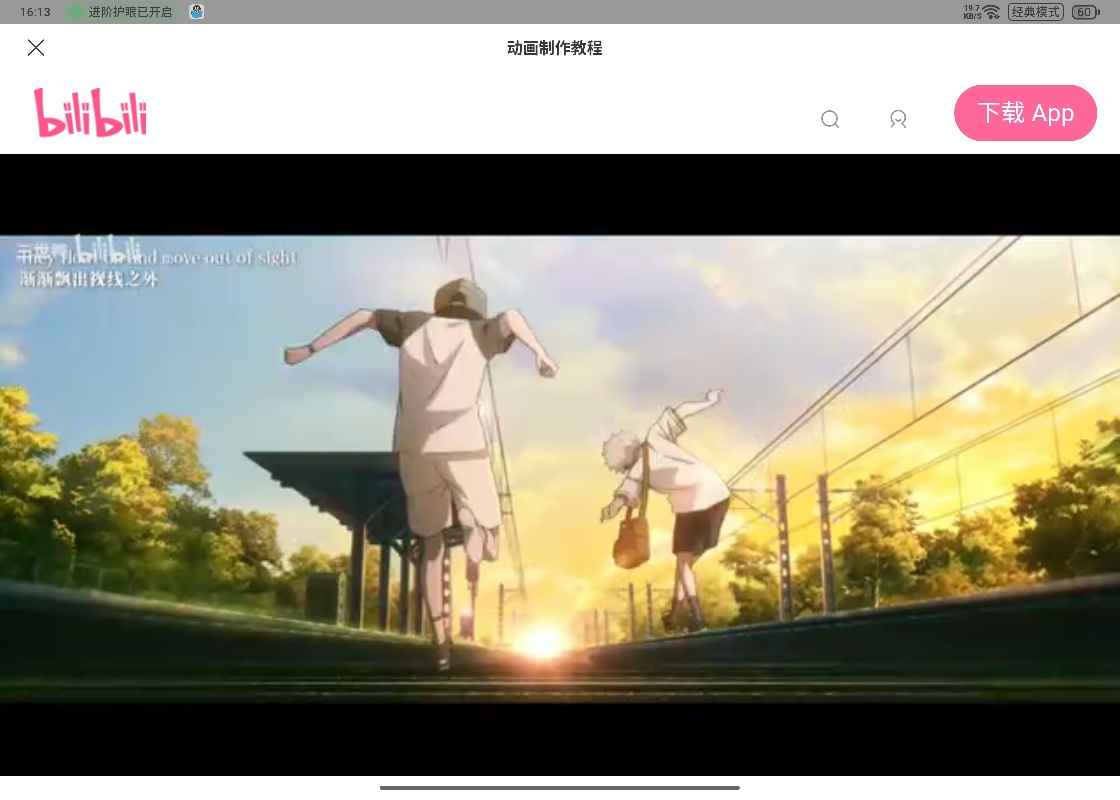Tap the blue app notification icon

pyautogui.click(x=196, y=11)
